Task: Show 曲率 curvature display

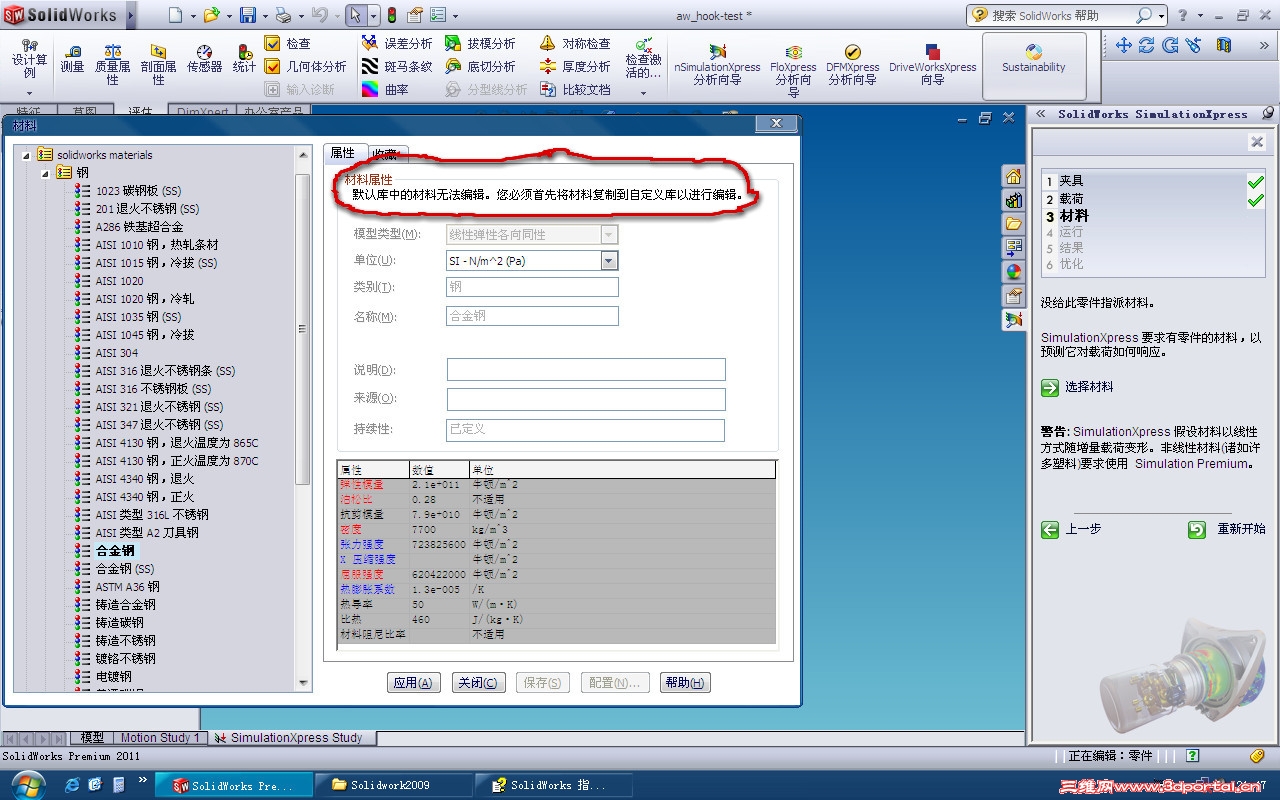Action: pyautogui.click(x=386, y=90)
